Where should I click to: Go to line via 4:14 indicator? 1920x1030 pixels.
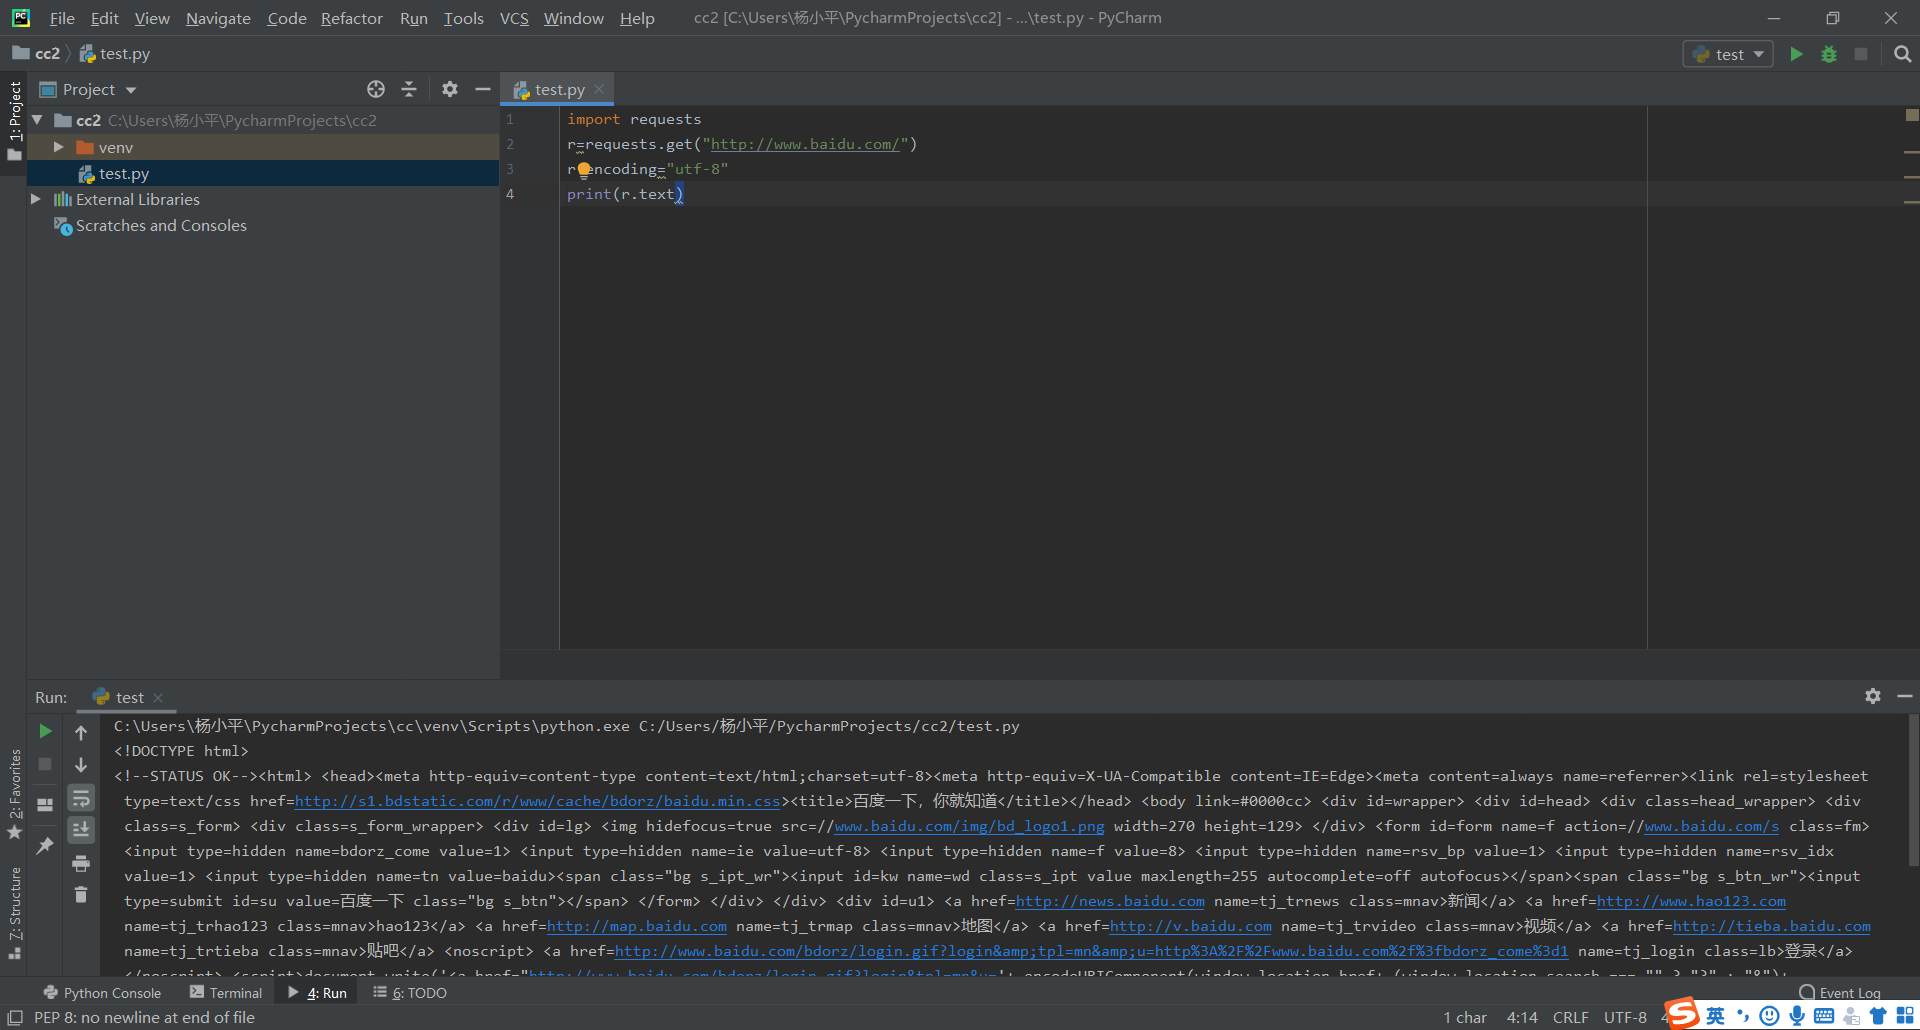tap(1522, 1017)
